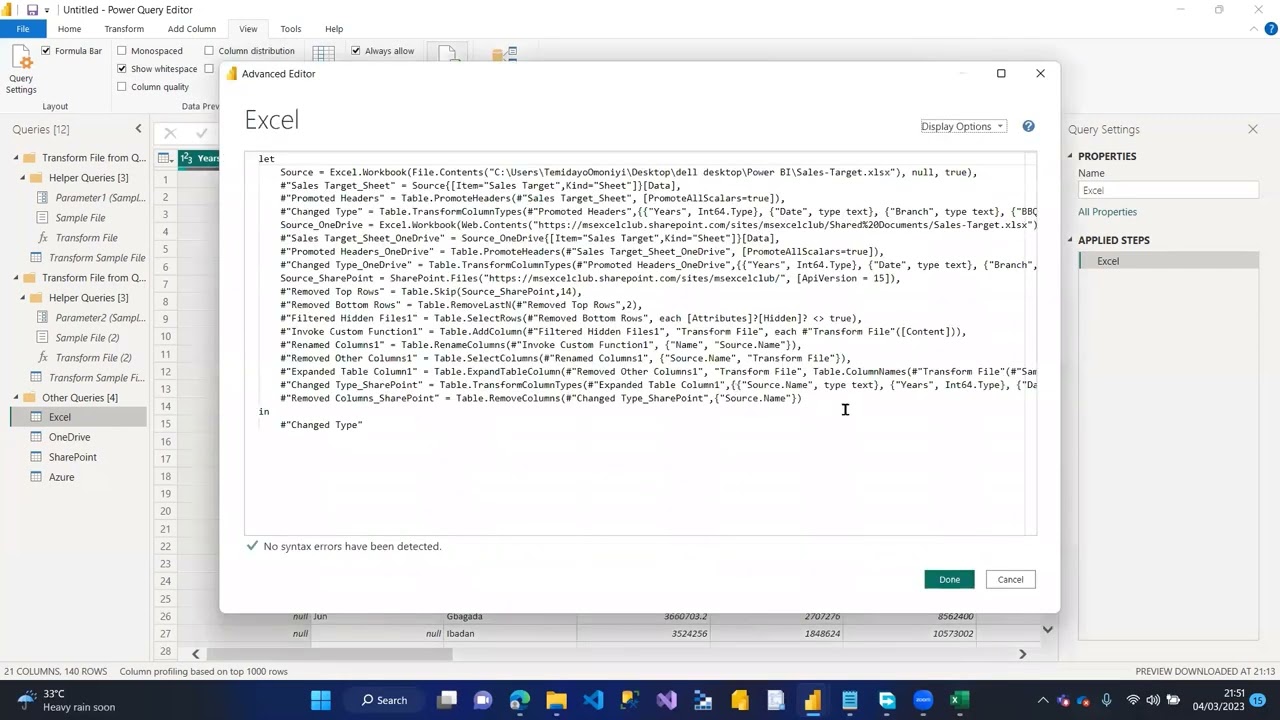Viewport: 1280px width, 720px height.
Task: Select the Excel step under Applied Steps
Action: point(1168,261)
